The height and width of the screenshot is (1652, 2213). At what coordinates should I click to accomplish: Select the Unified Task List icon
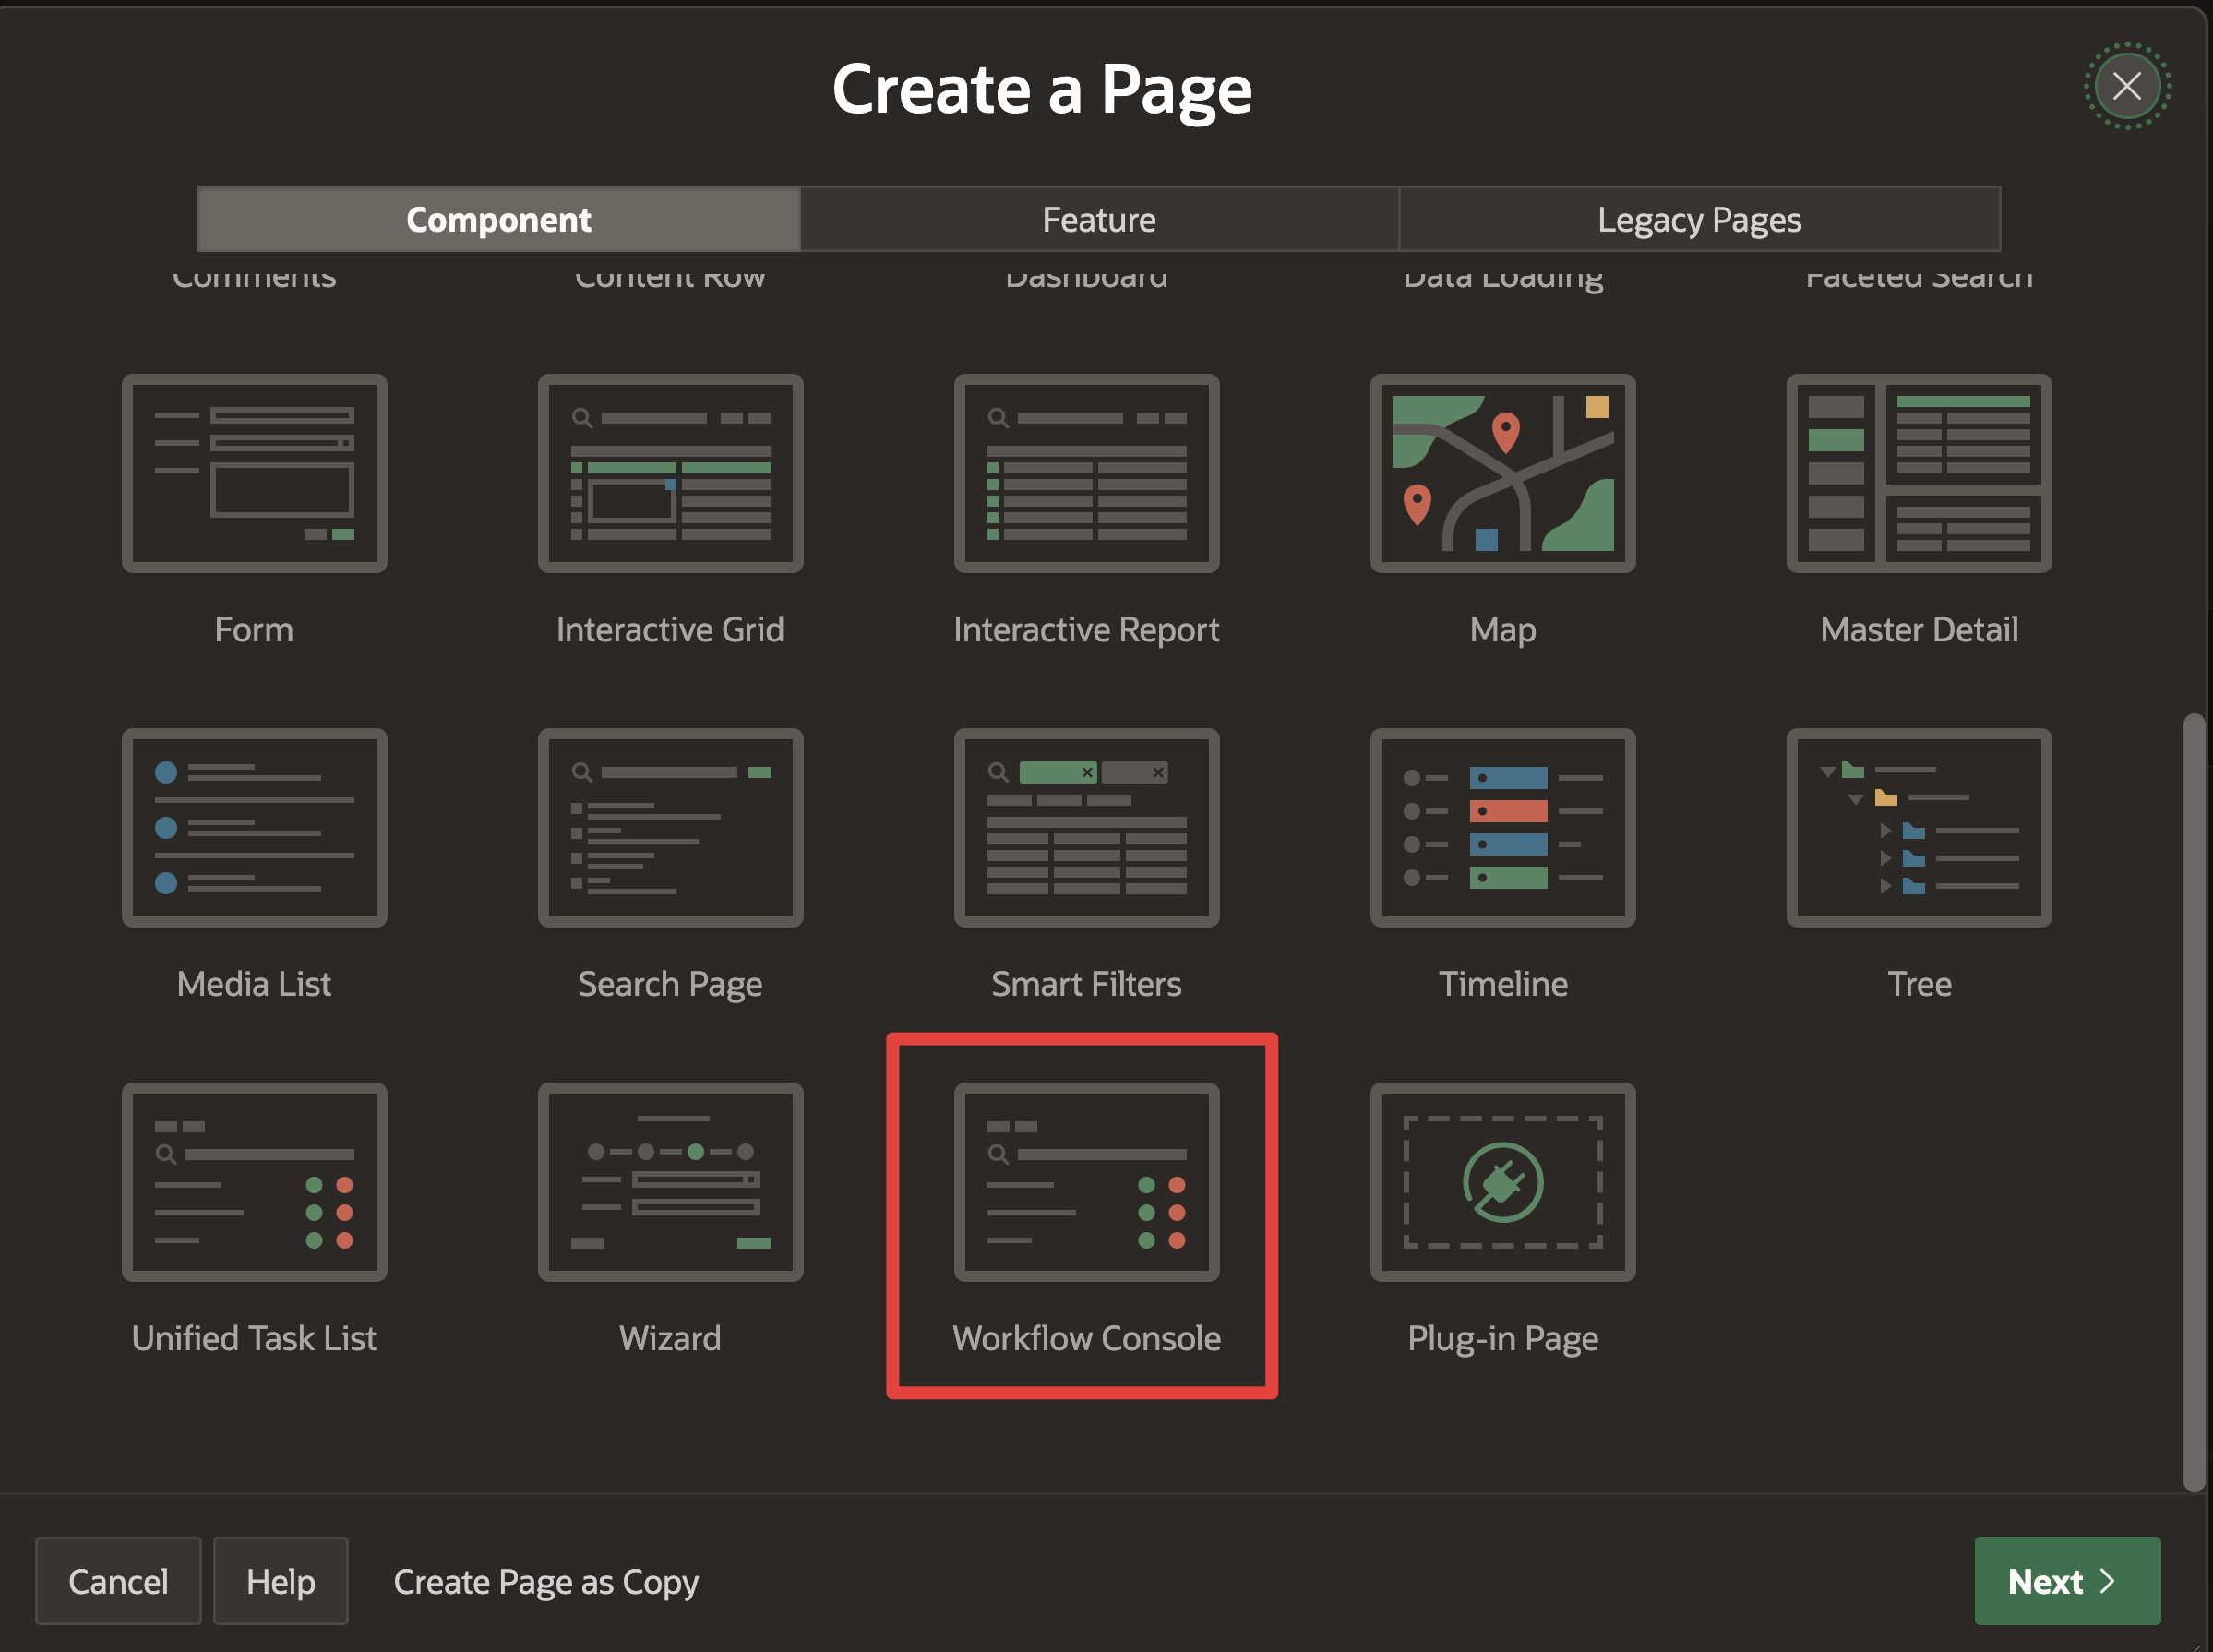point(254,1182)
